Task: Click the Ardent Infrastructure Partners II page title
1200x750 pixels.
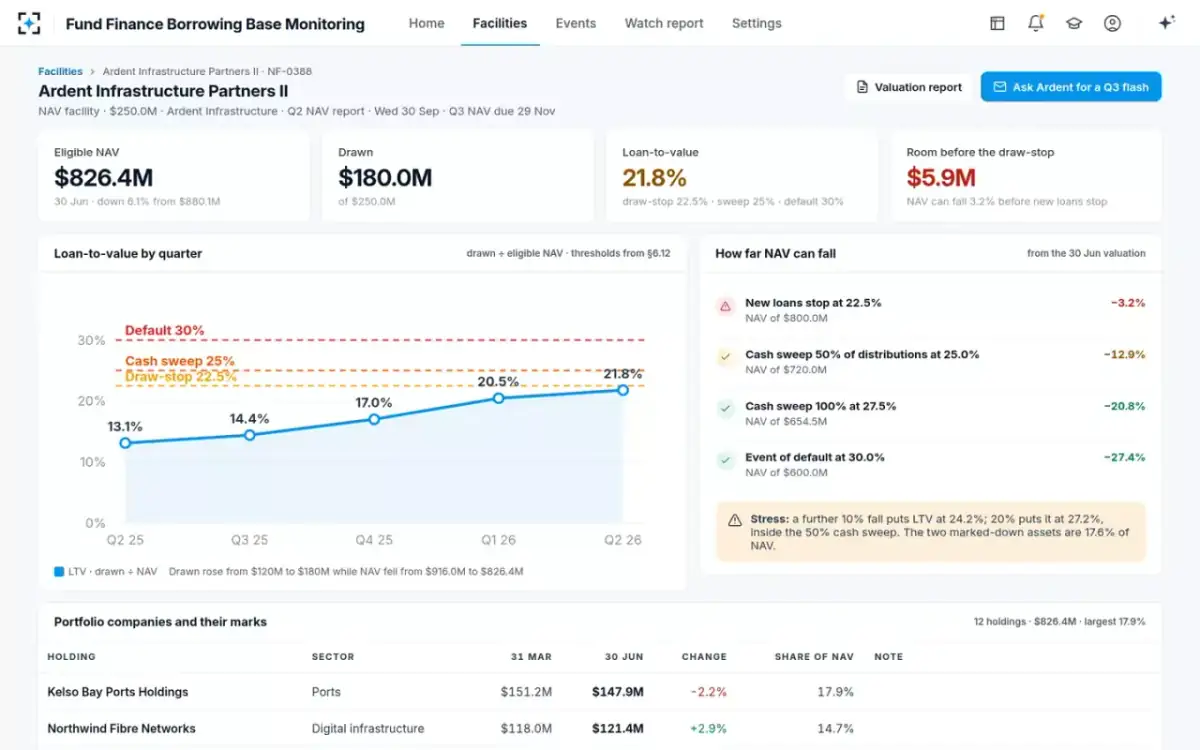Action: point(163,91)
